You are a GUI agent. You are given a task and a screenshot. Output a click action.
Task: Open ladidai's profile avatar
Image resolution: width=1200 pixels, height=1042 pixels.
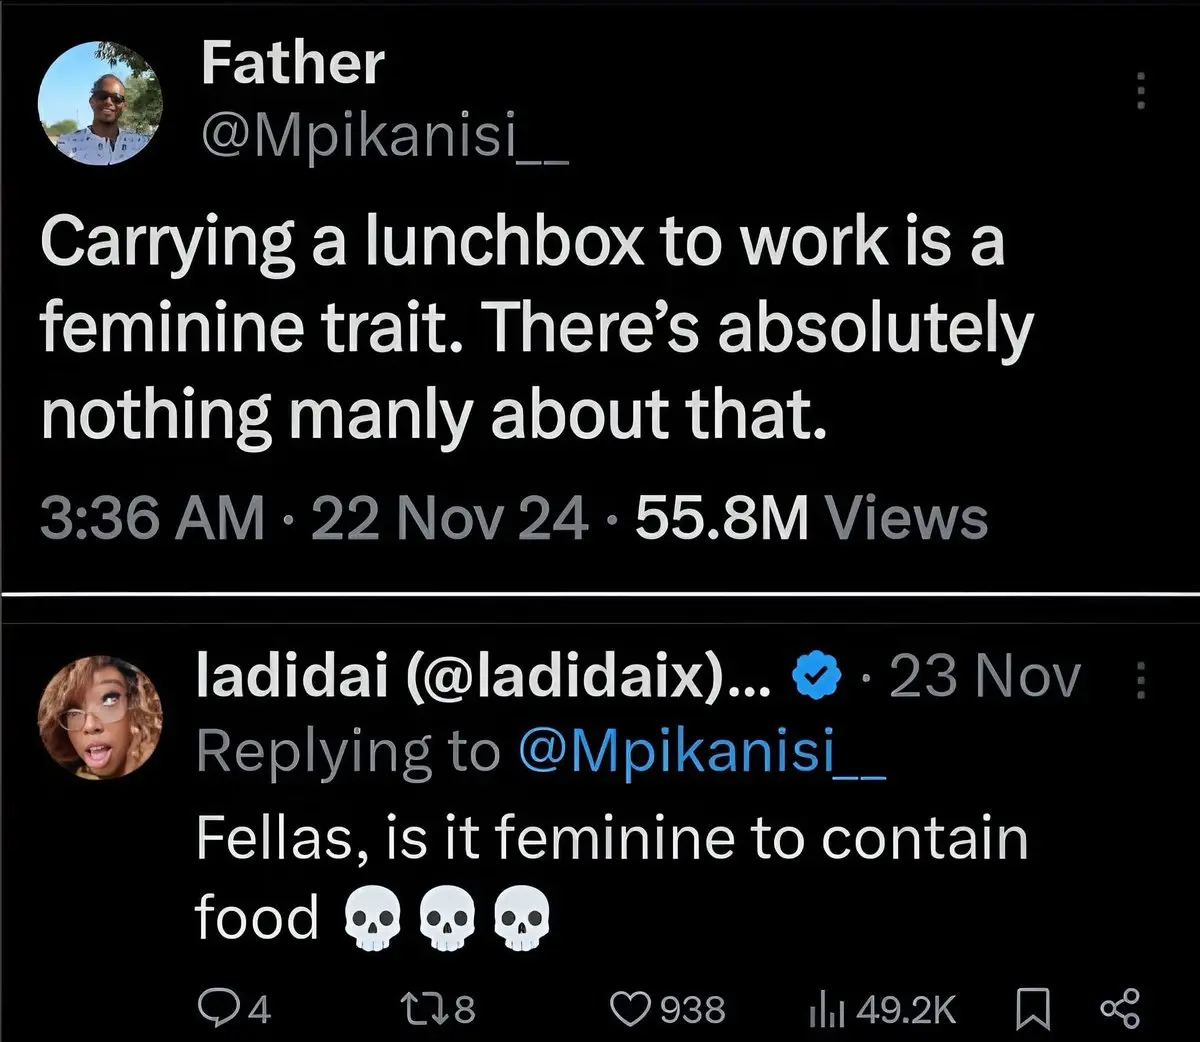pyautogui.click(x=100, y=718)
